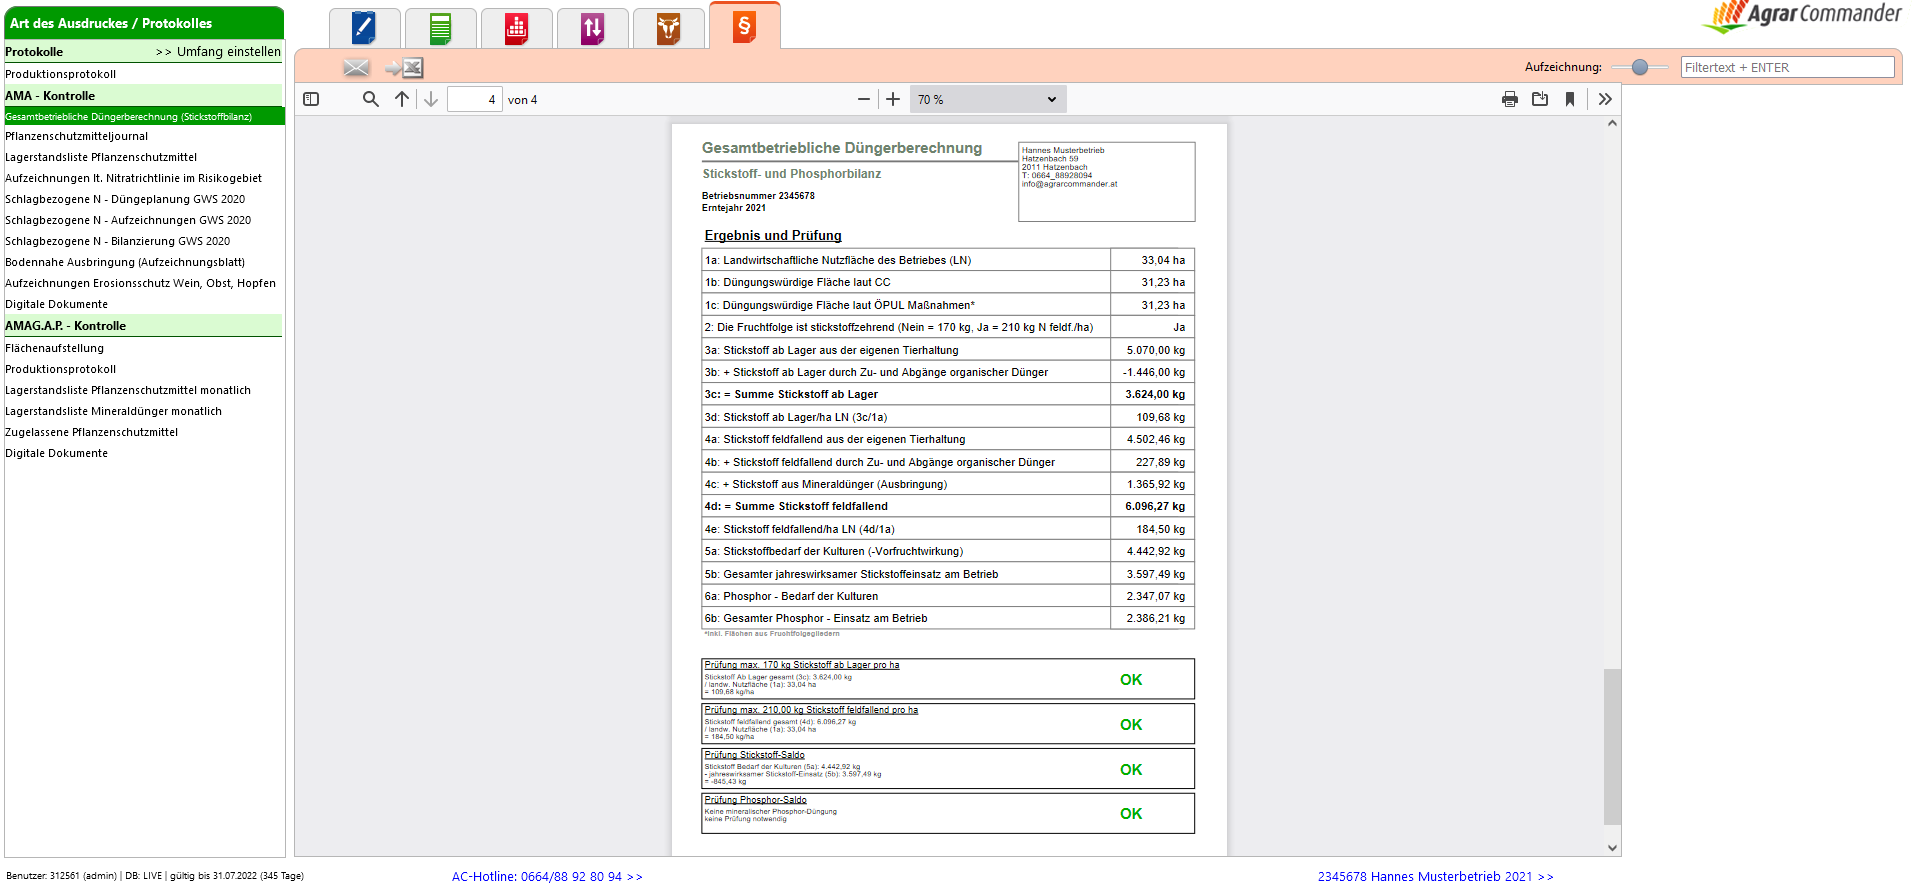Click the document scrollbar down arrow
The width and height of the screenshot is (1913, 888).
pyautogui.click(x=1612, y=848)
